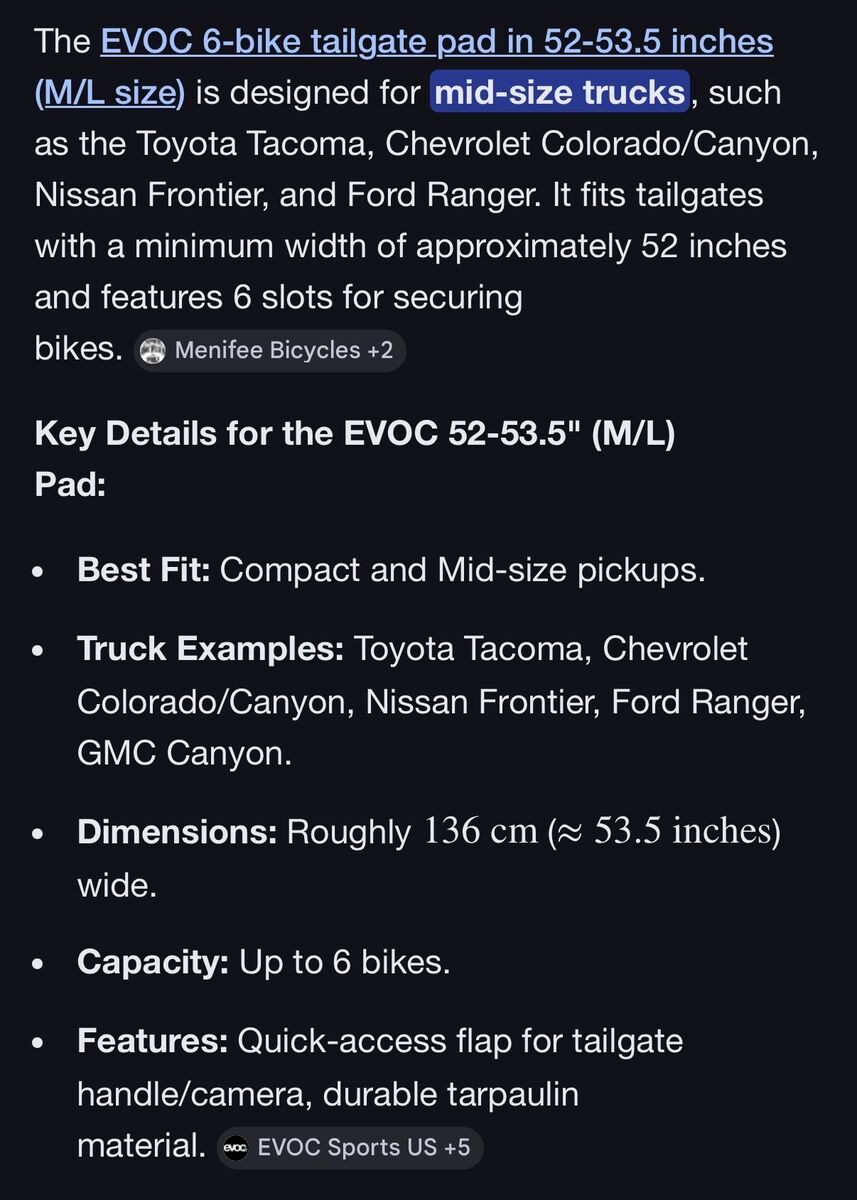The image size is (857, 1200).
Task: Click the "Dimensions:" bold label
Action: 177,832
